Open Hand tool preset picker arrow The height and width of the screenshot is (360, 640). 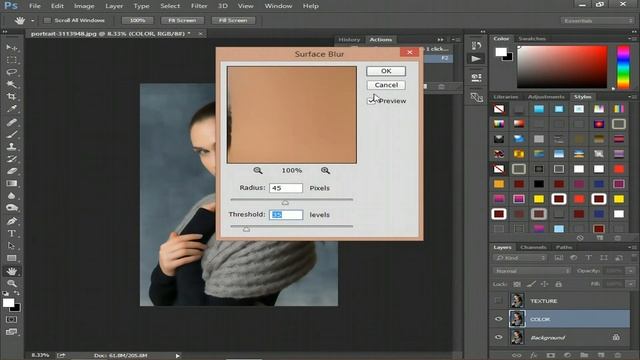coord(32,20)
